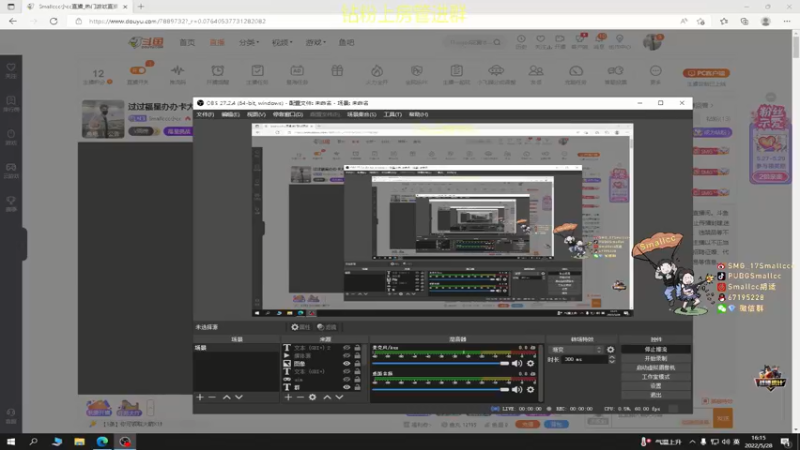Expand the 视频 dropdown on Douyu
Viewport: 800px width, 450px height.
pyautogui.click(x=282, y=42)
